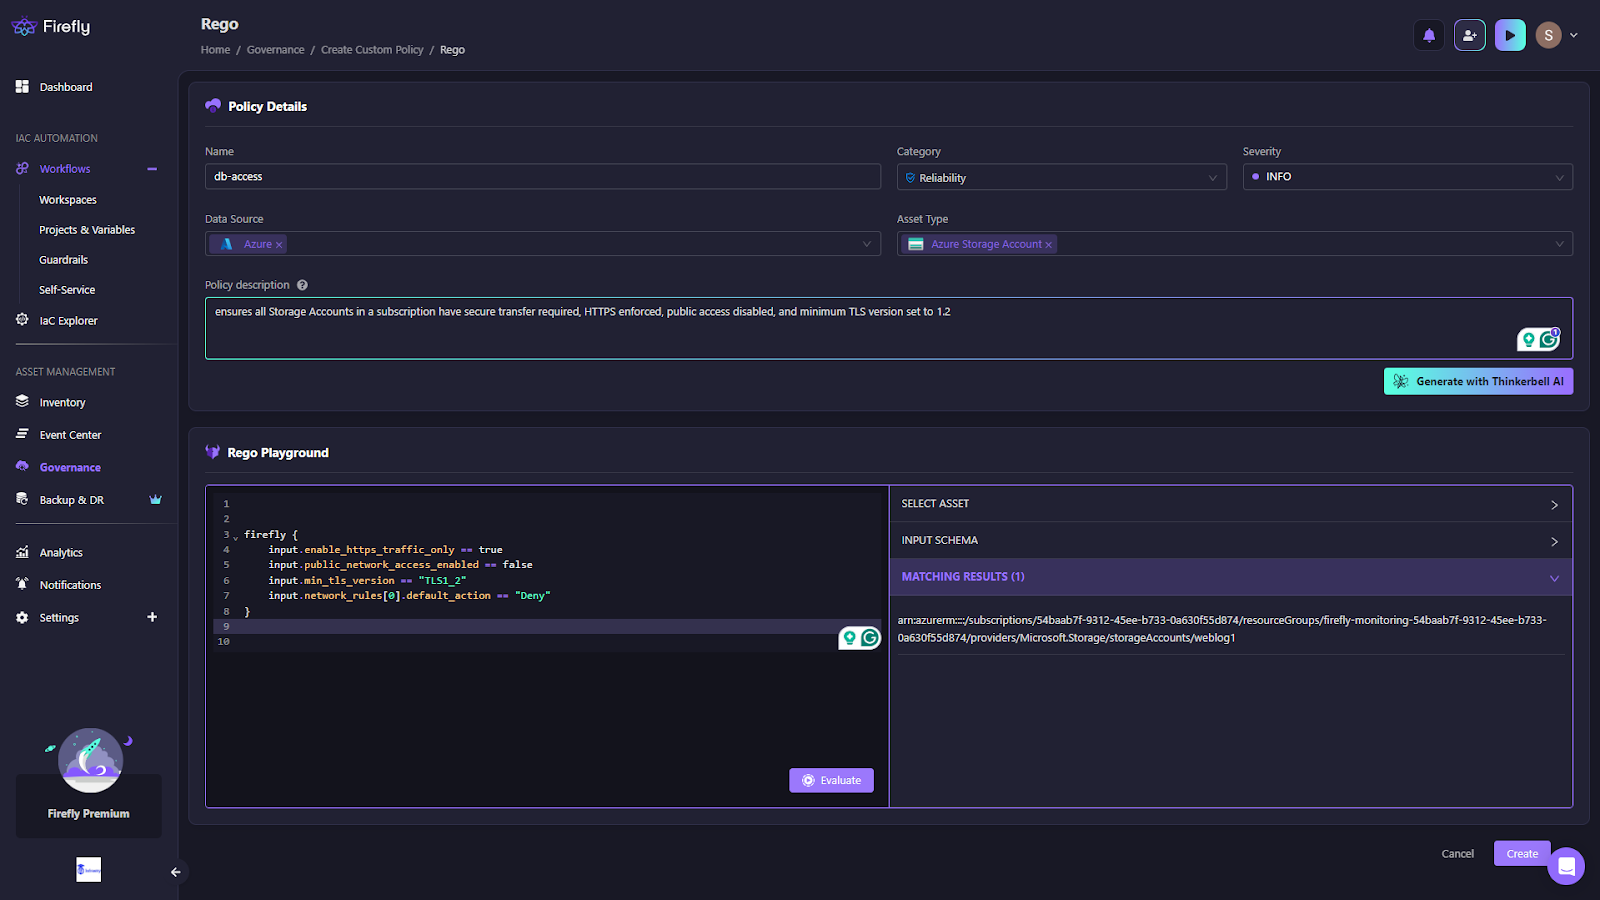Click the Inventory layers icon
The width and height of the screenshot is (1600, 900).
[22, 401]
